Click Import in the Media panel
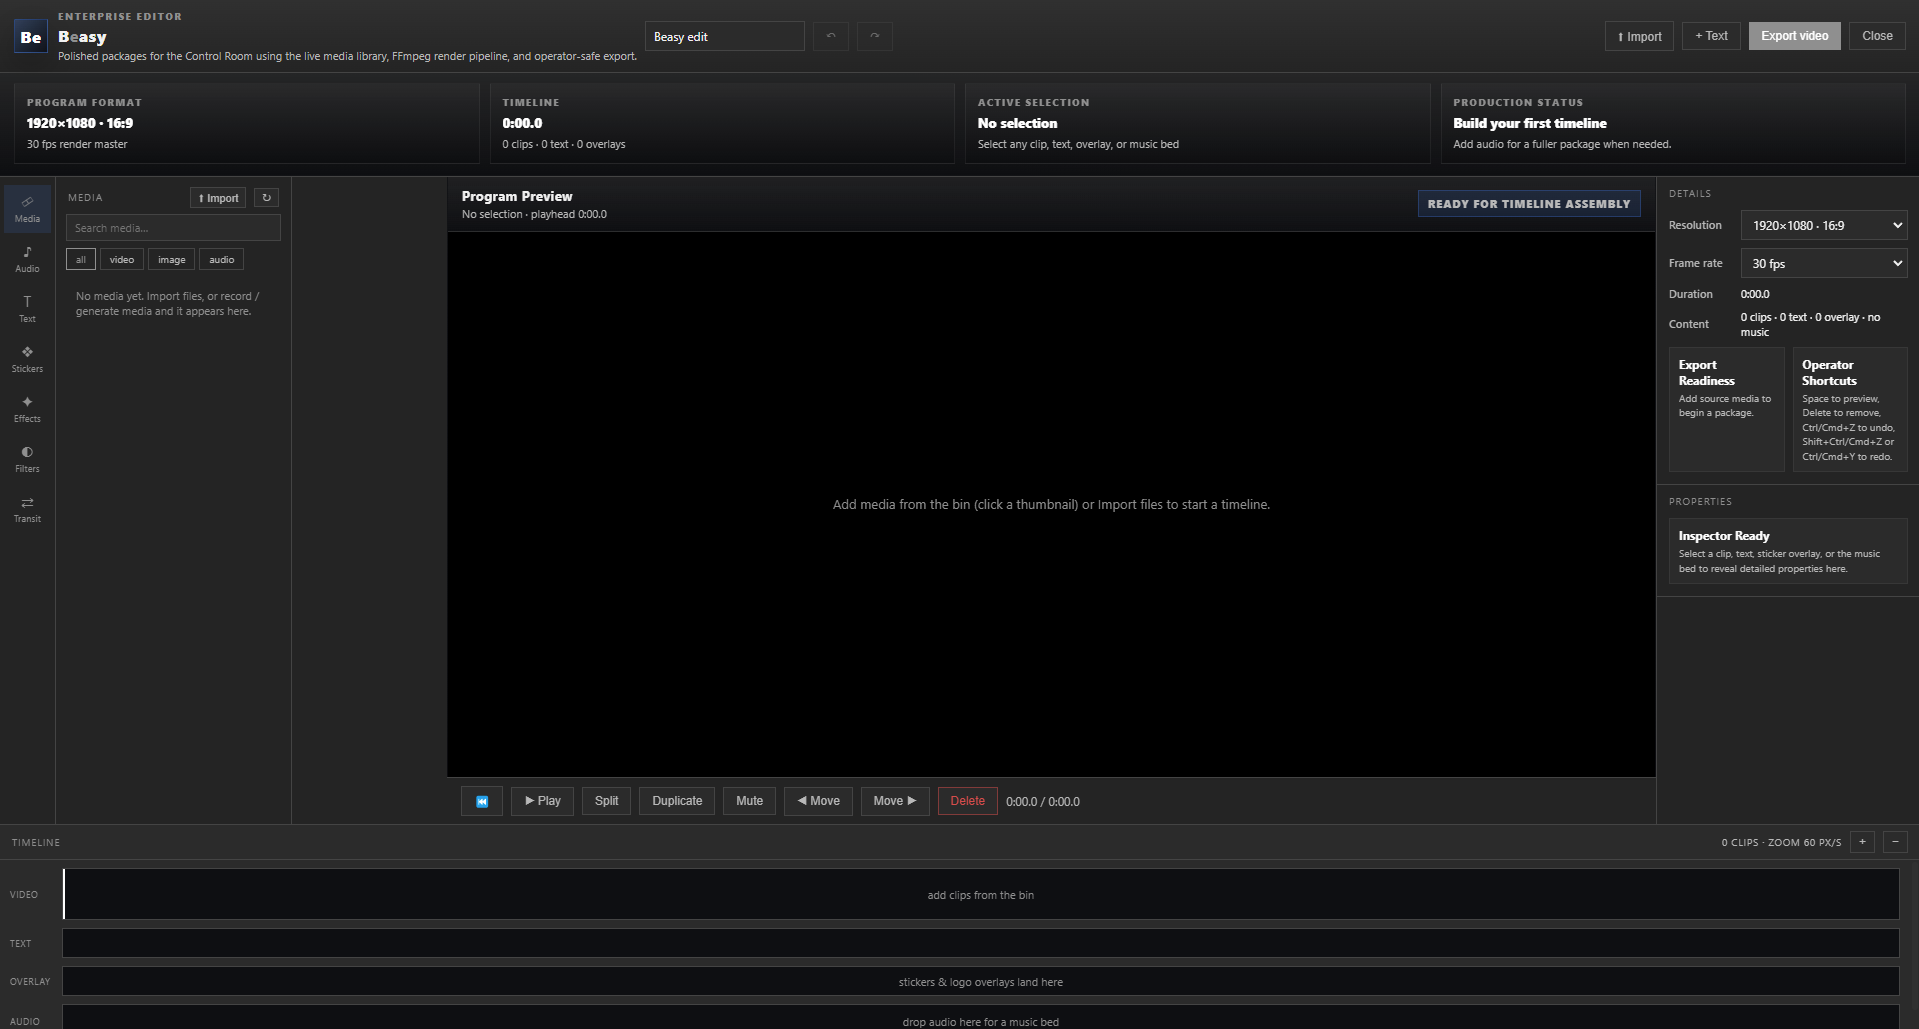This screenshot has width=1919, height=1029. point(218,198)
